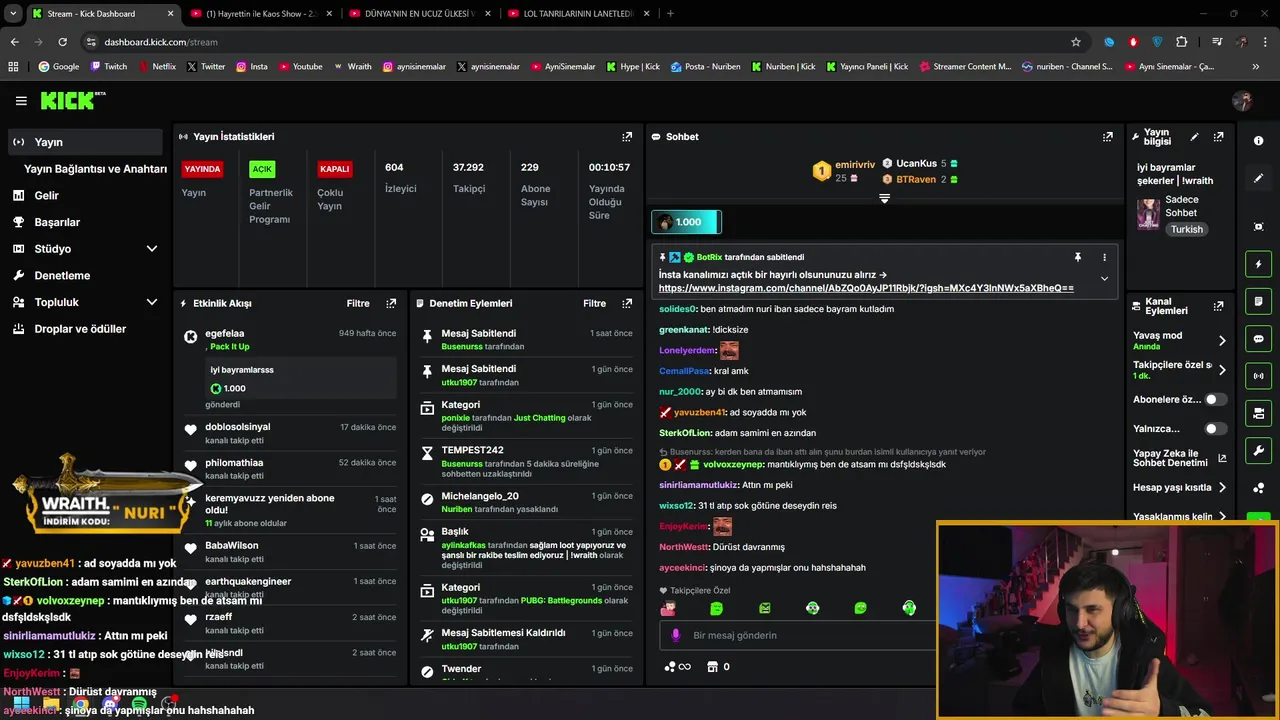1280x720 pixels.
Task: Open Yayın Bağlantısı ve Anahtarı page
Action: tap(94, 169)
